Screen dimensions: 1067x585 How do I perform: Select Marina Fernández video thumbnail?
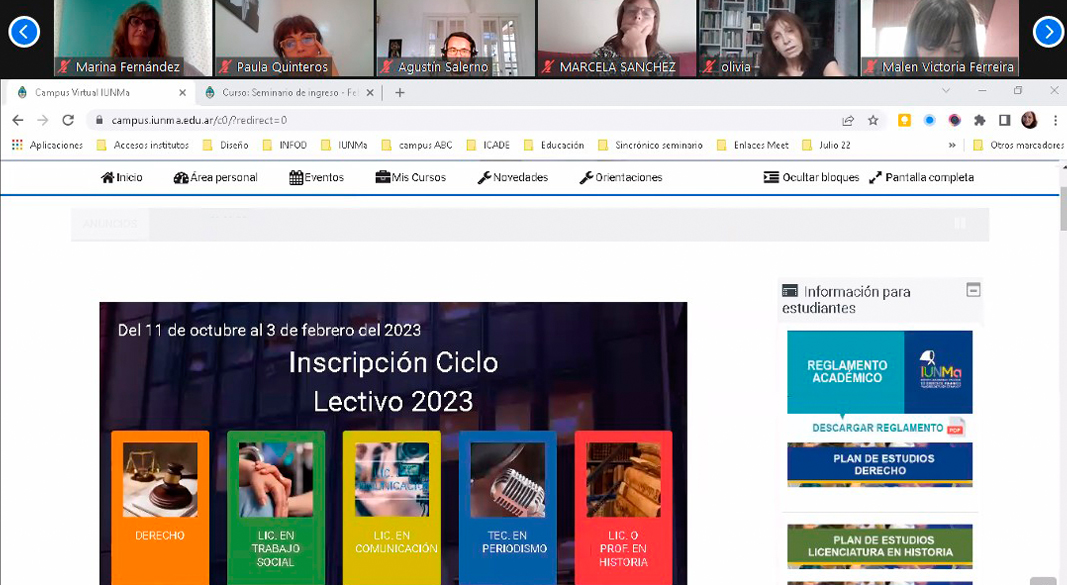point(133,37)
